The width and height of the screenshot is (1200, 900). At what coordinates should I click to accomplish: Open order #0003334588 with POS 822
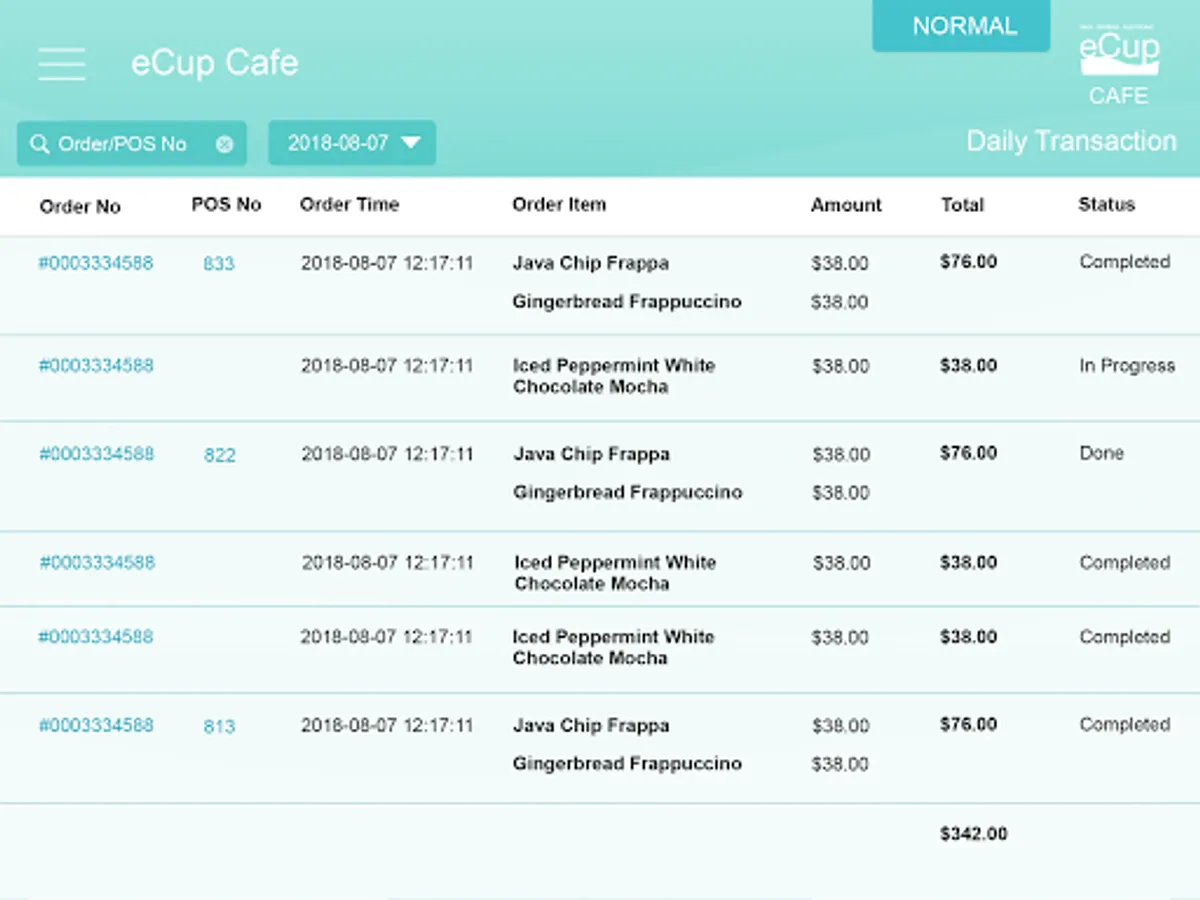pyautogui.click(x=97, y=454)
